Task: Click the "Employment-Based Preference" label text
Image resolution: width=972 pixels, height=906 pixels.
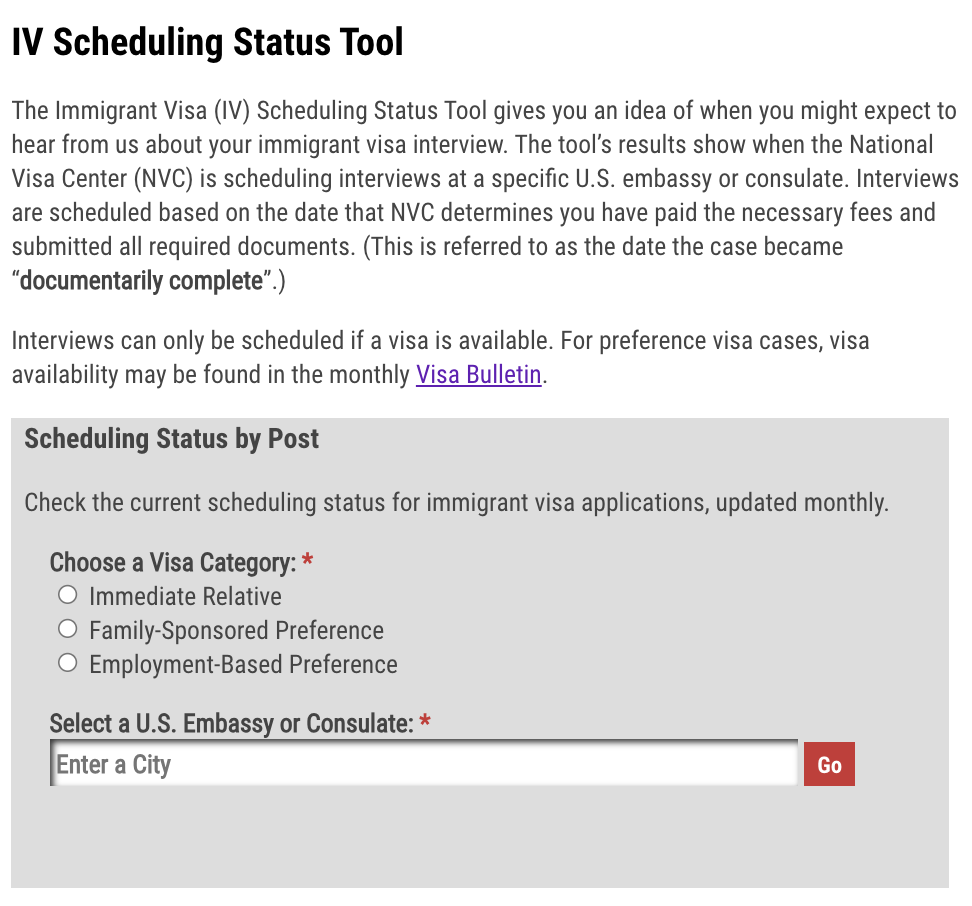Action: tap(243, 665)
